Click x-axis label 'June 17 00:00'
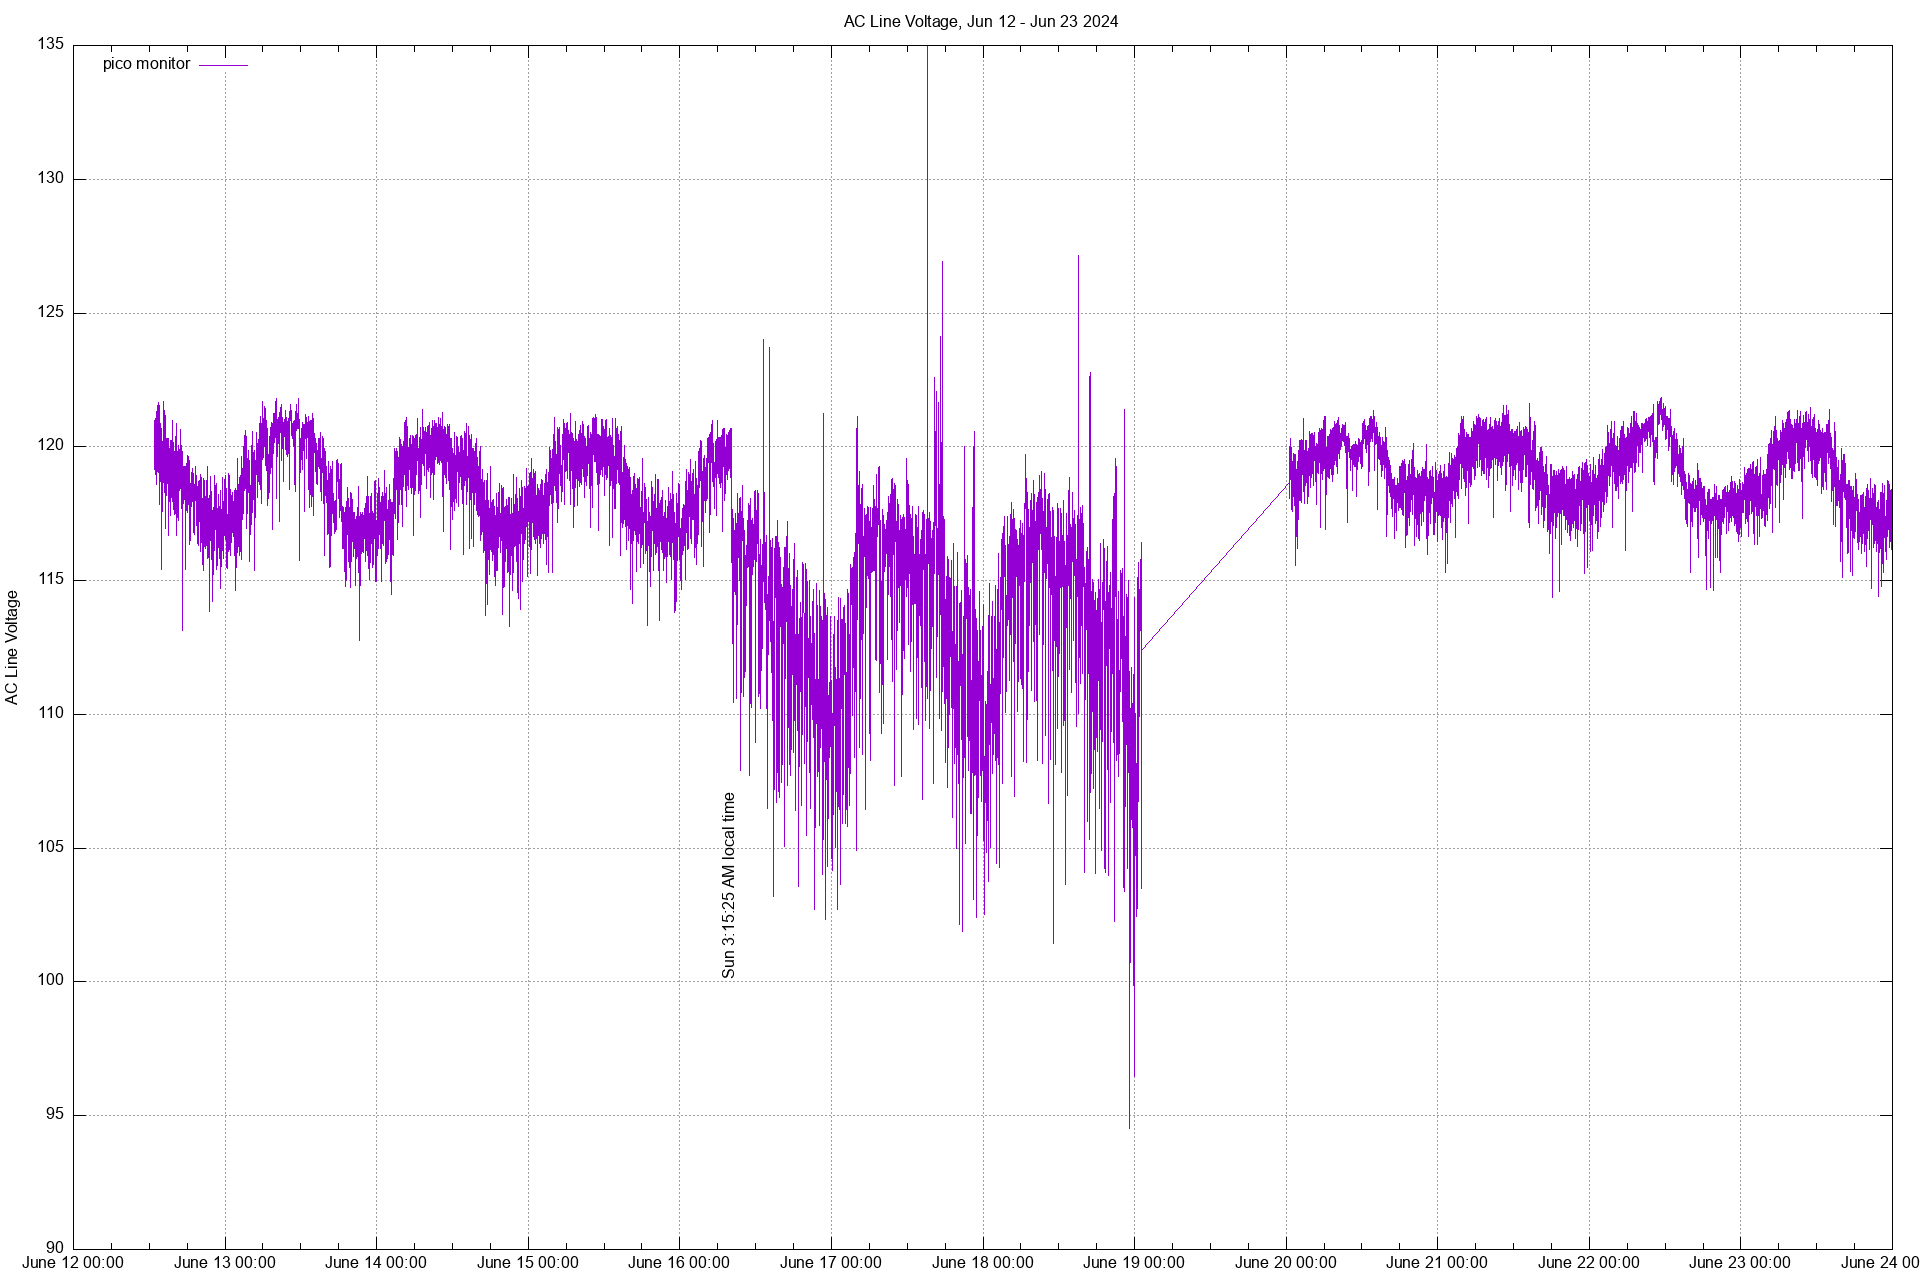Image resolution: width=1920 pixels, height=1280 pixels. click(831, 1263)
